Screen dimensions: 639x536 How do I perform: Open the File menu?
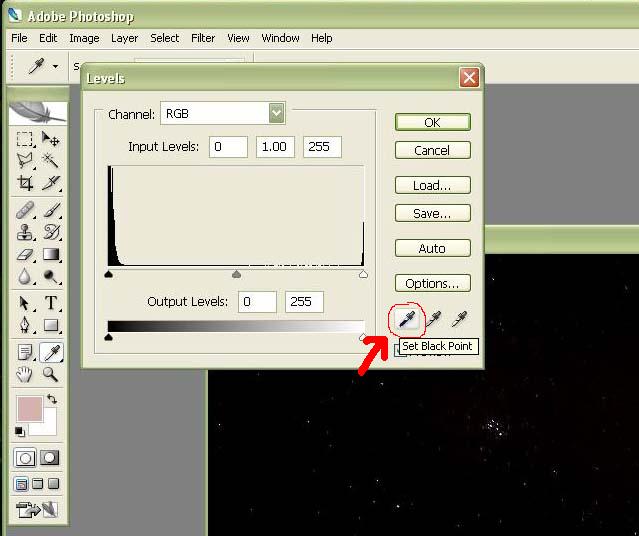[x=19, y=38]
